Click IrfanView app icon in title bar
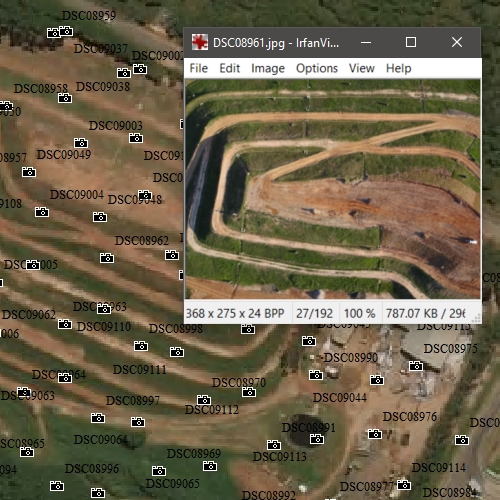Image resolution: width=500 pixels, height=500 pixels. click(x=200, y=42)
